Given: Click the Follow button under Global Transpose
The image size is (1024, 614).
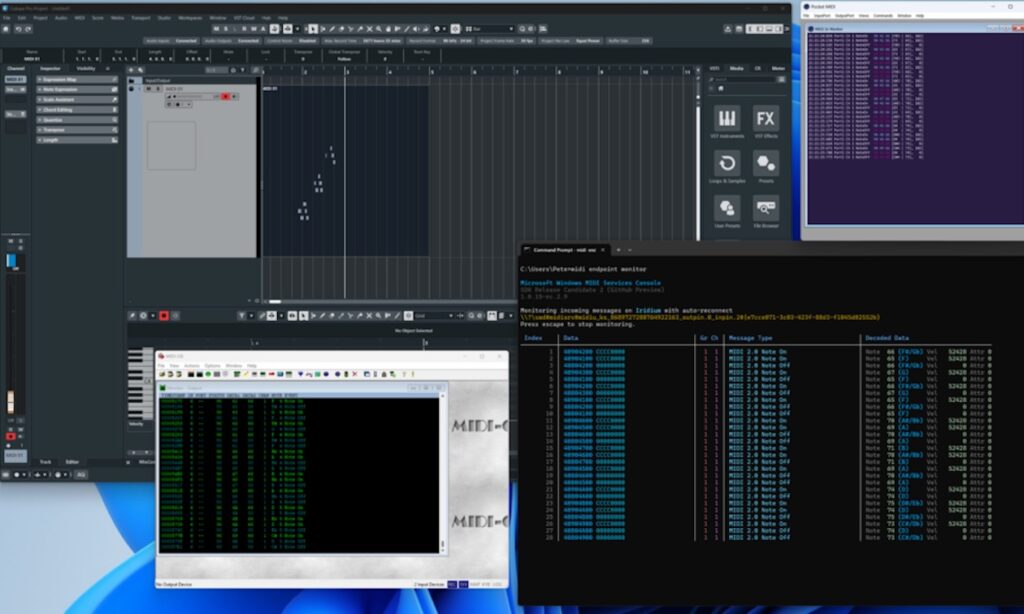Looking at the screenshot, I should (x=344, y=58).
